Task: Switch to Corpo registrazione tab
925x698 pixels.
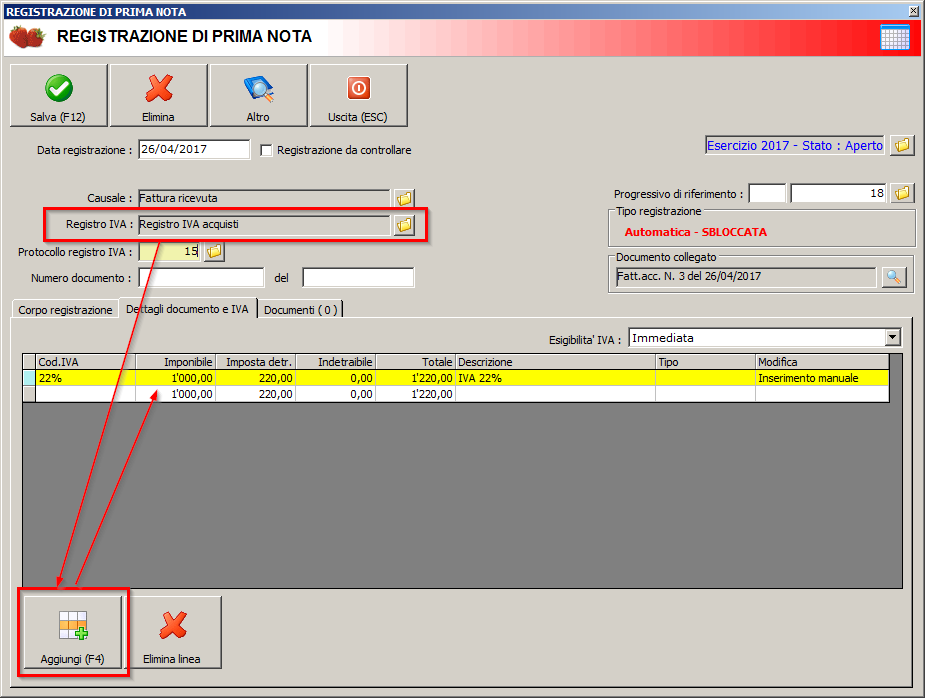Action: 65,310
